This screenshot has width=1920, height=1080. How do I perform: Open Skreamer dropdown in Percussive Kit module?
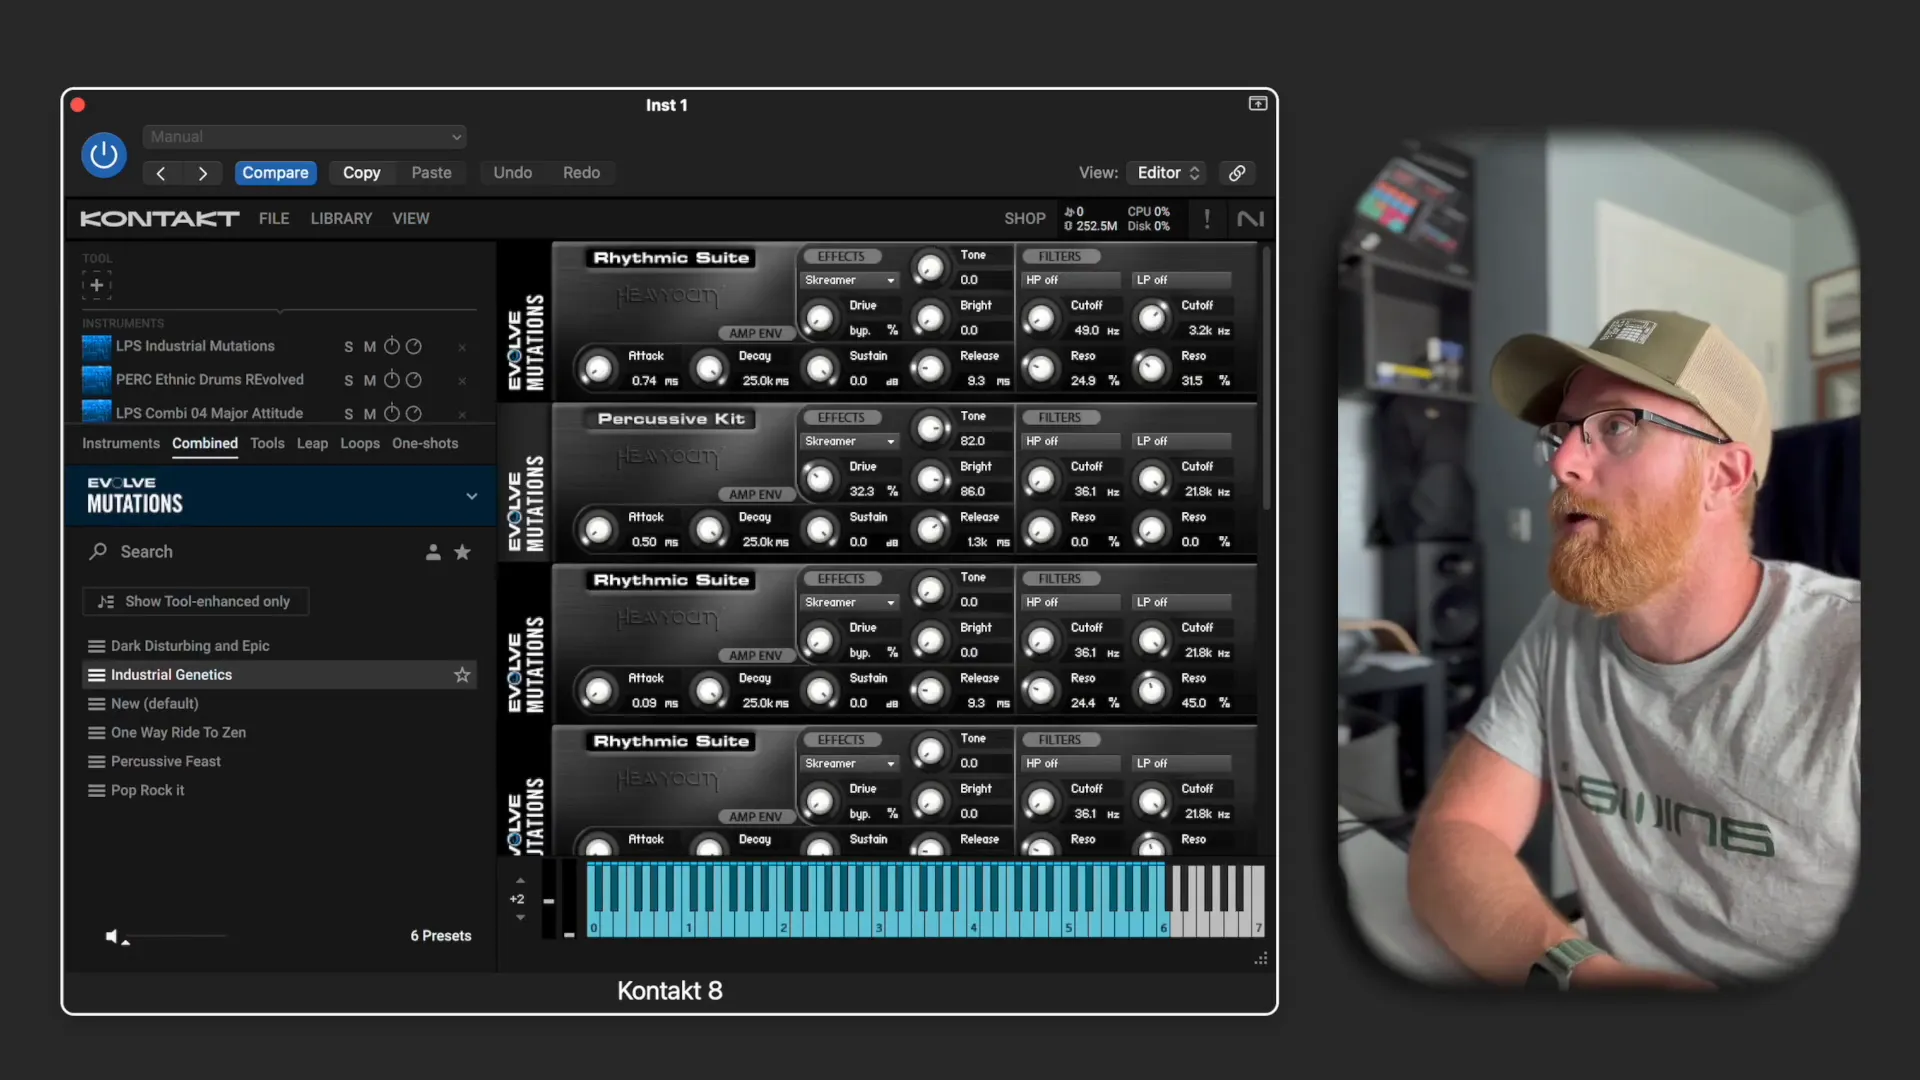coord(850,441)
